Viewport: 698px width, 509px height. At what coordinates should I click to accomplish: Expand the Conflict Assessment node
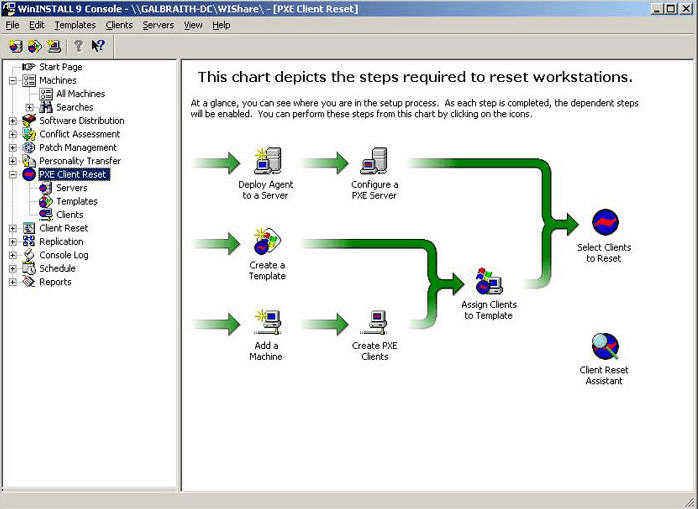click(13, 134)
